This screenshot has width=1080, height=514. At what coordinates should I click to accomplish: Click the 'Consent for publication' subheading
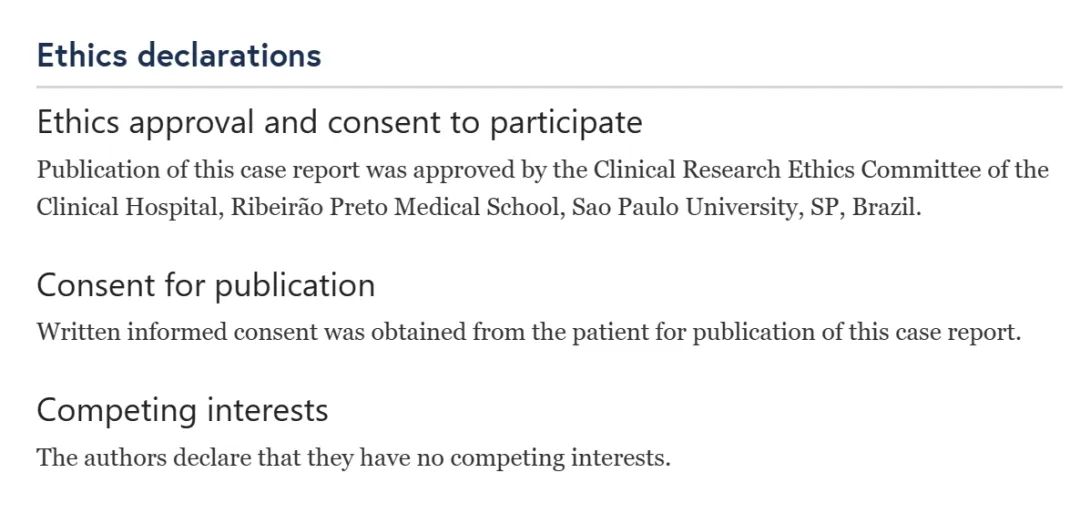(x=206, y=285)
